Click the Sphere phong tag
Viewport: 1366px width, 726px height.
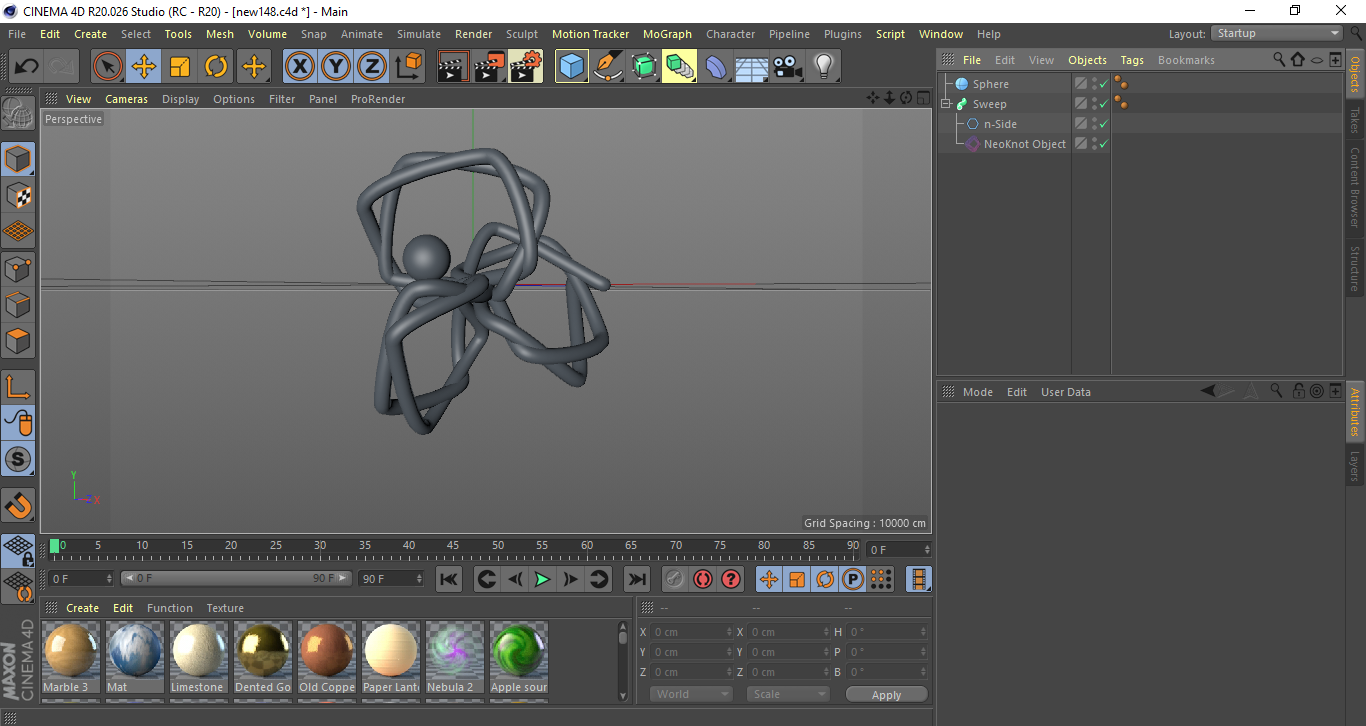(1122, 84)
